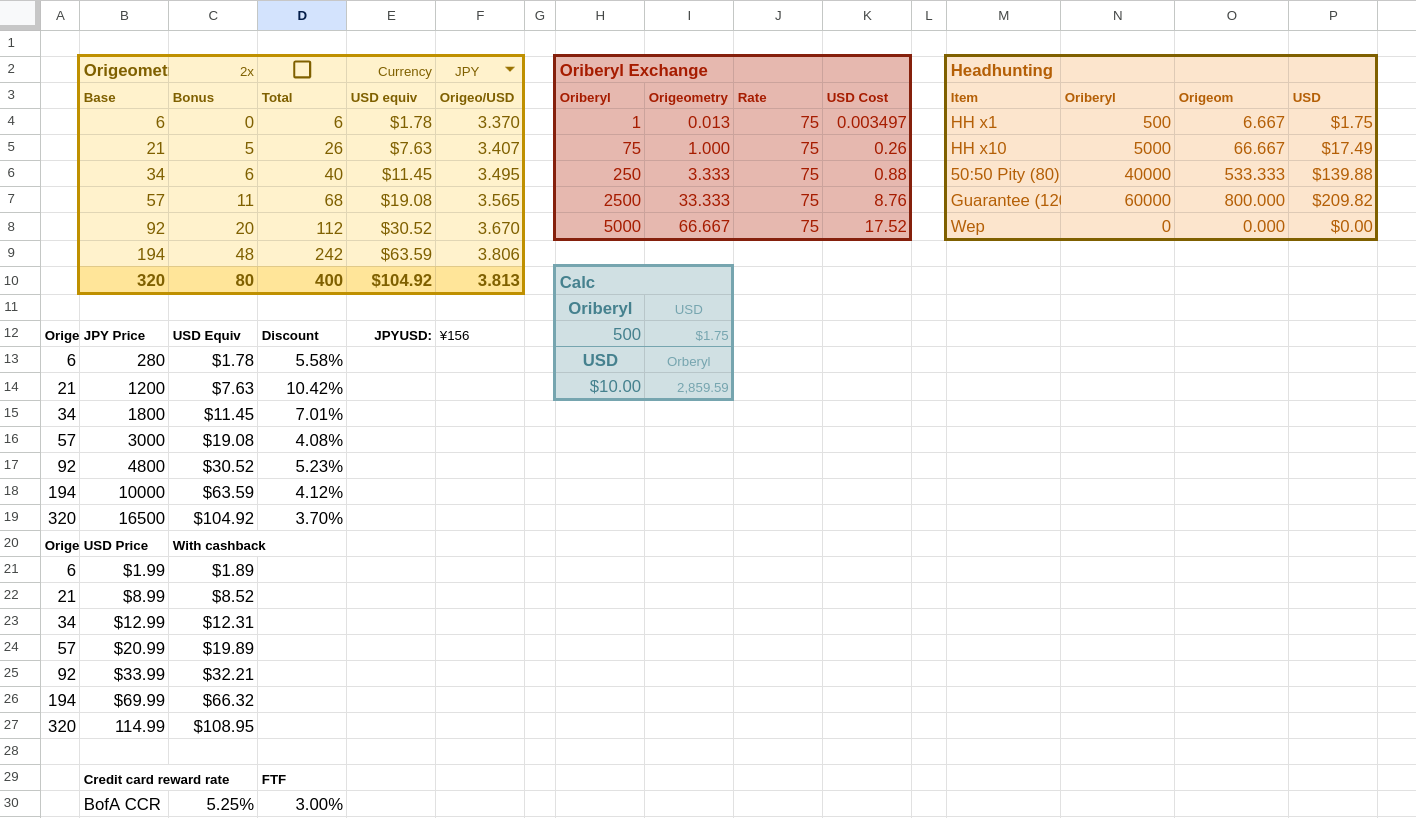The image size is (1416, 818).
Task: Select the total cell showing 400
Action: [x=302, y=280]
